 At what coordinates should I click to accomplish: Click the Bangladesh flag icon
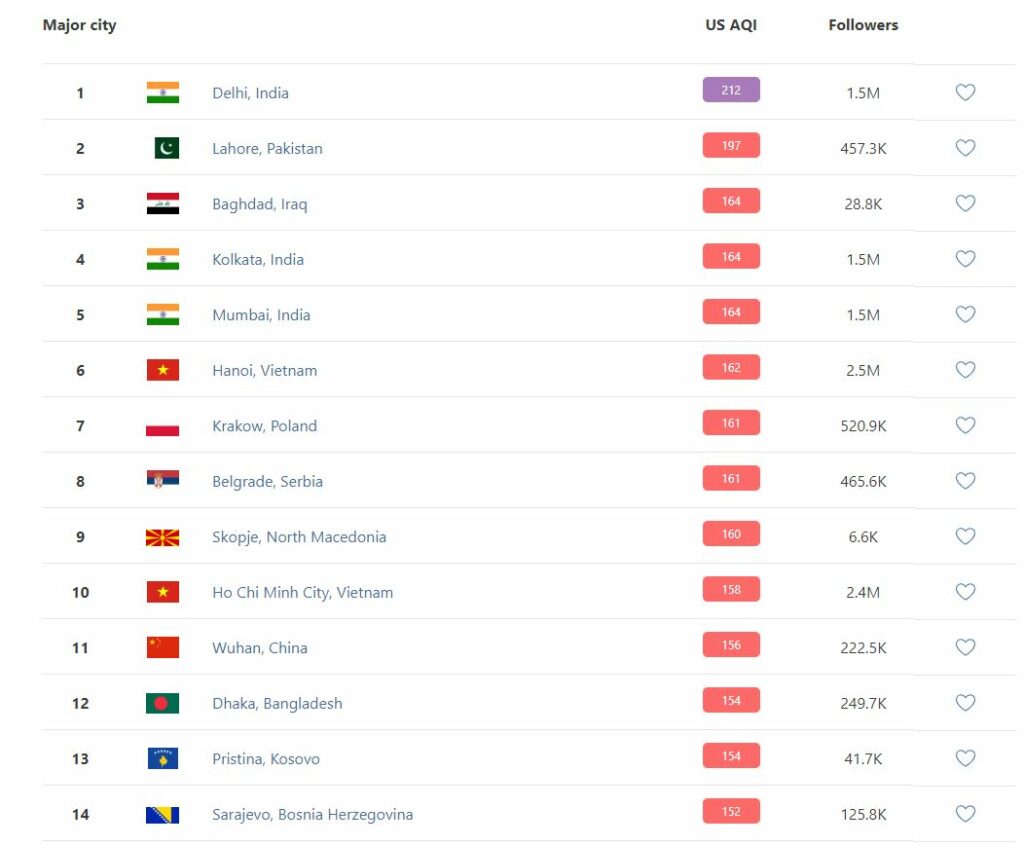[x=162, y=703]
